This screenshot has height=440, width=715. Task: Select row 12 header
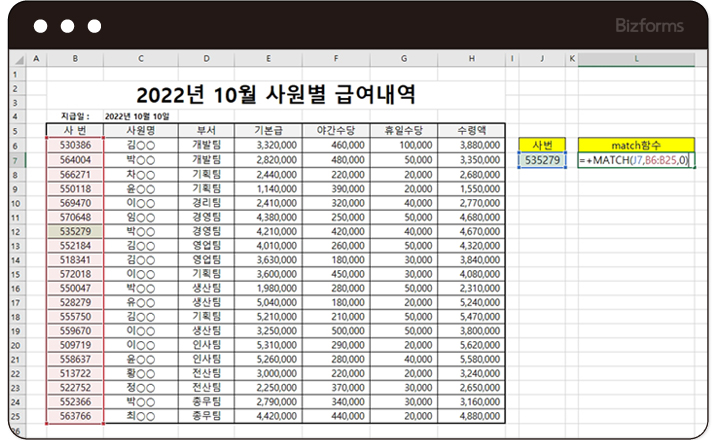[16, 232]
